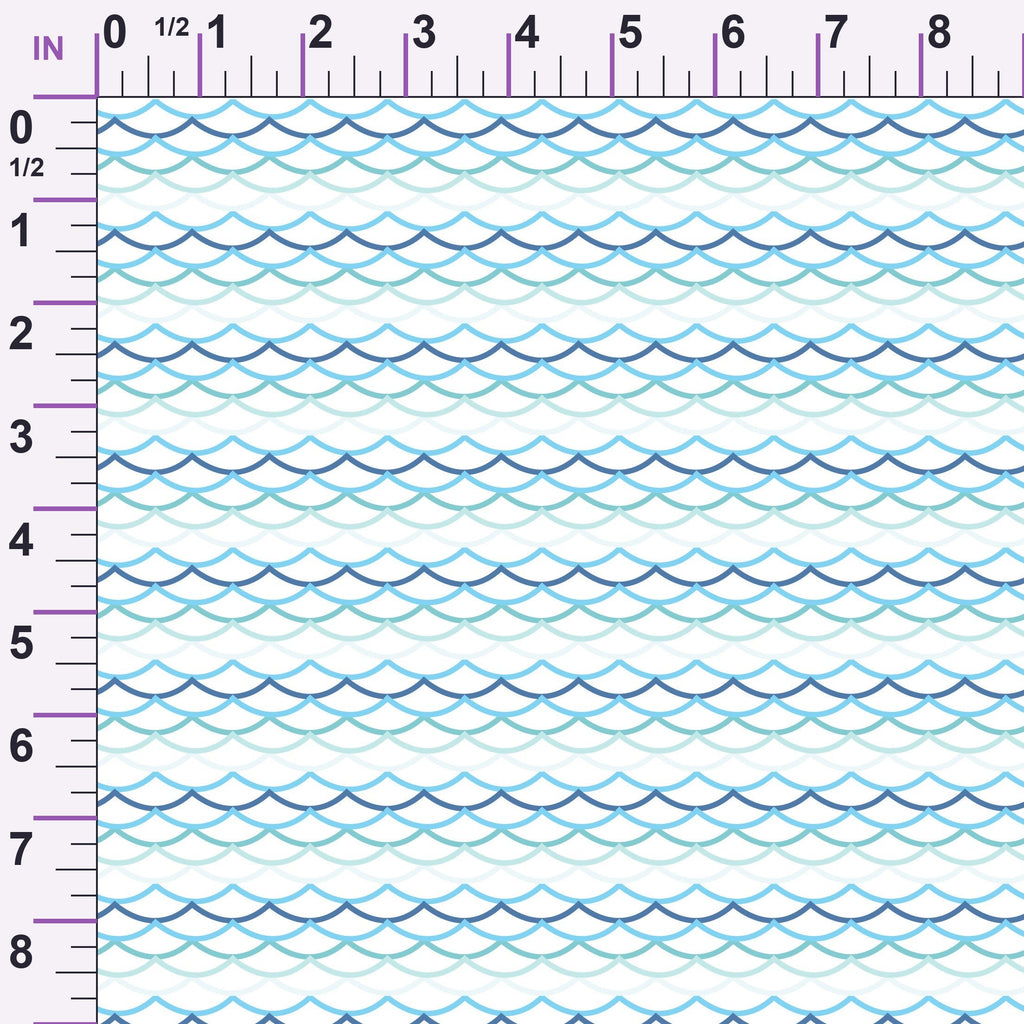Click the "2" on the left ruler

21,334
